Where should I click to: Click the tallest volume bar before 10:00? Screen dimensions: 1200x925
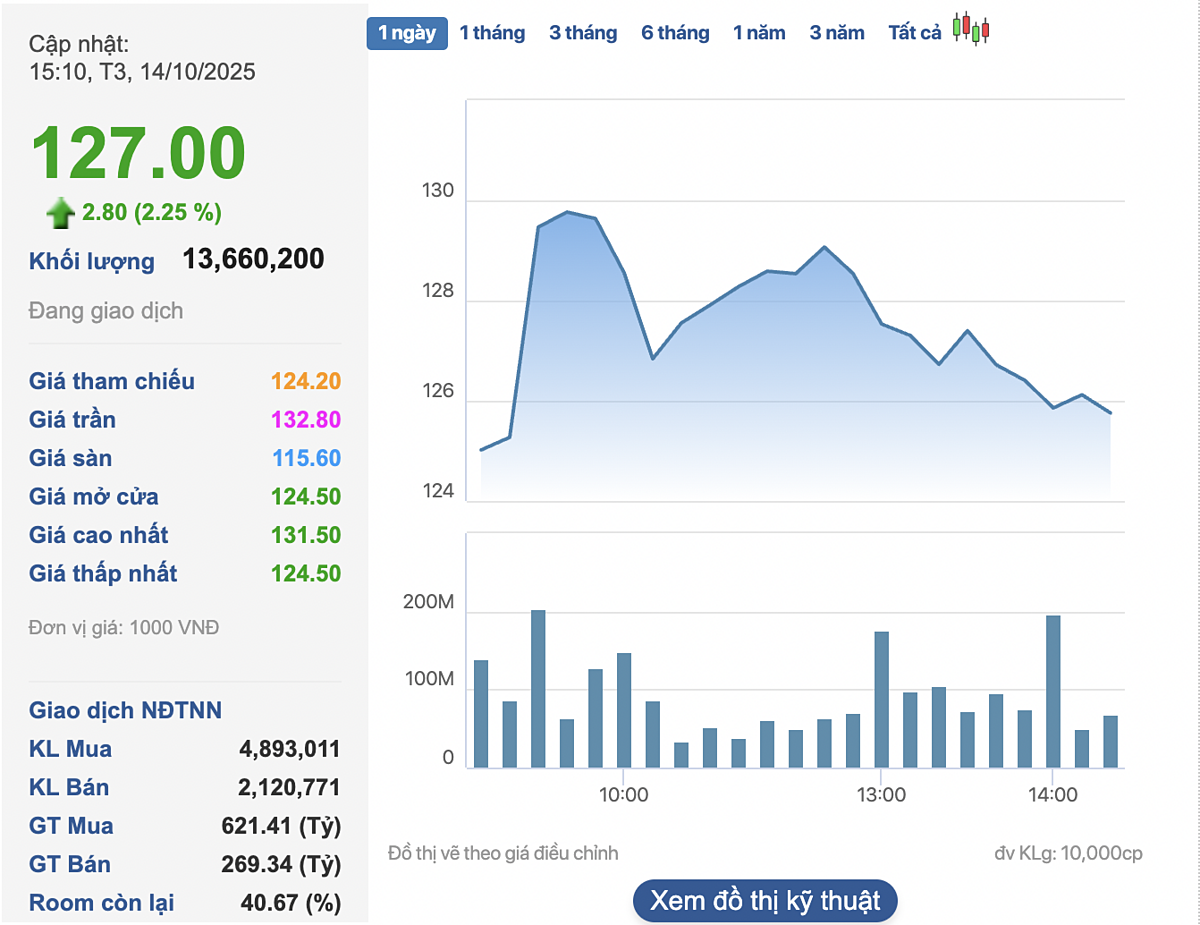[x=538, y=689]
